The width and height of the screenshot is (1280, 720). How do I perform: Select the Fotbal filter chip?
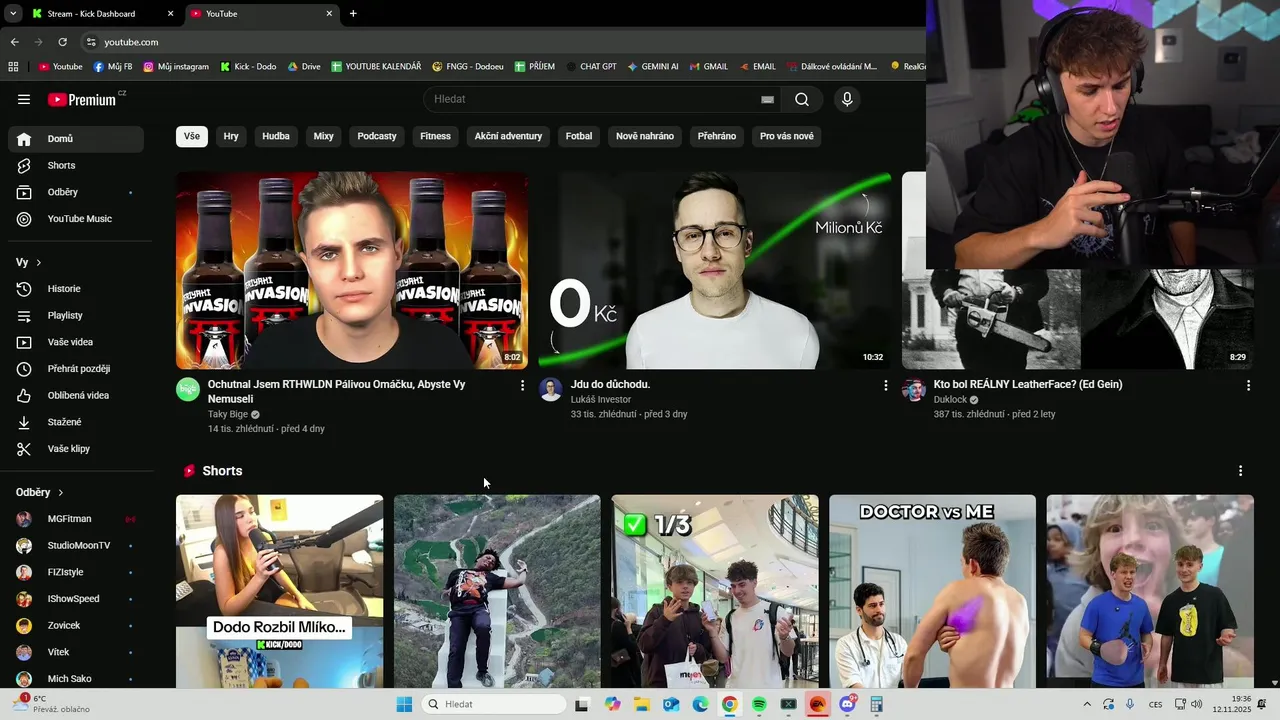coord(579,136)
